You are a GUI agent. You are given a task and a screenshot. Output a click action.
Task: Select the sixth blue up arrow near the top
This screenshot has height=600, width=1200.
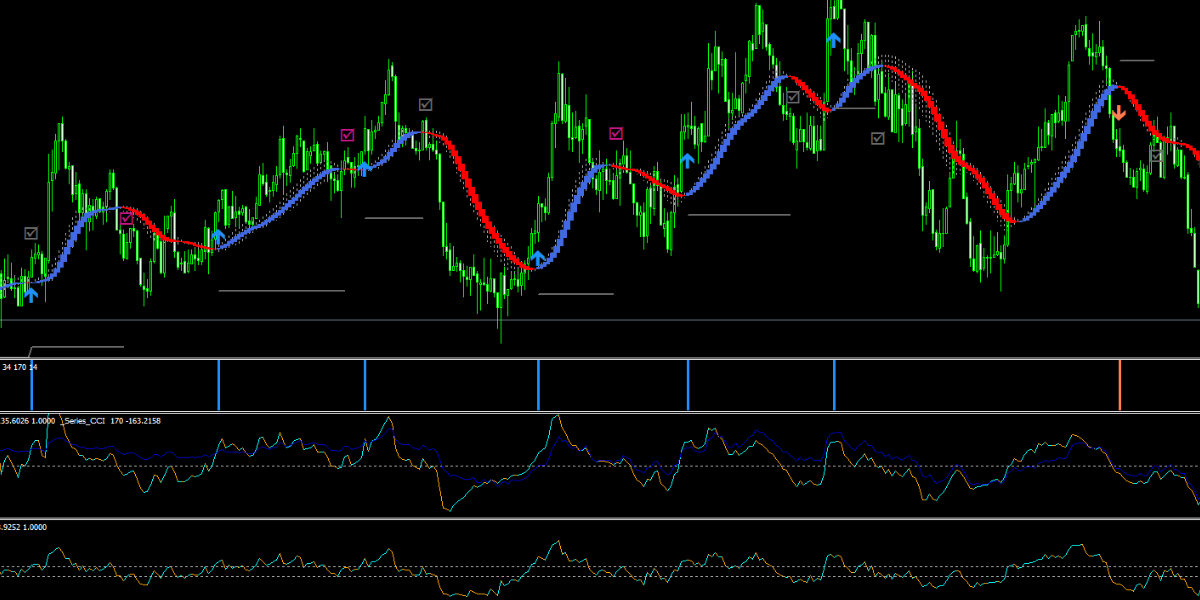coord(834,40)
